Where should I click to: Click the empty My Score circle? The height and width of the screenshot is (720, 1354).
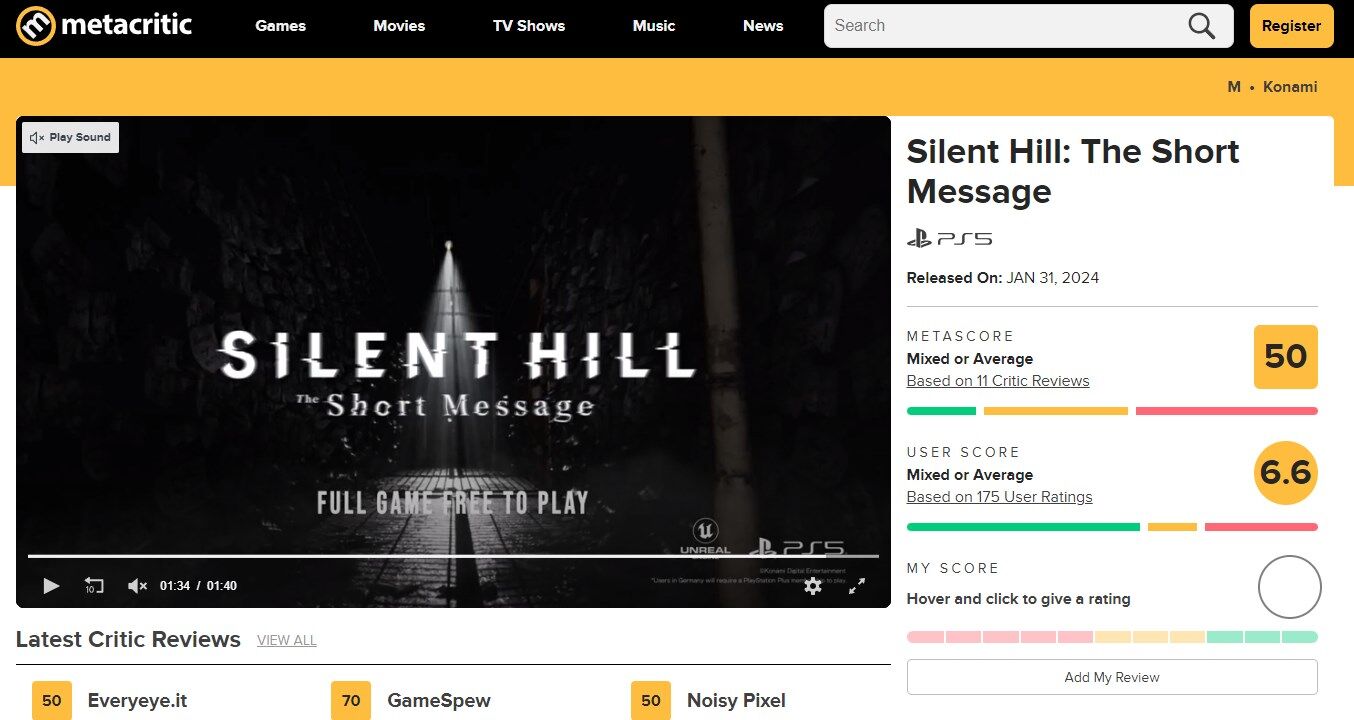click(x=1290, y=587)
